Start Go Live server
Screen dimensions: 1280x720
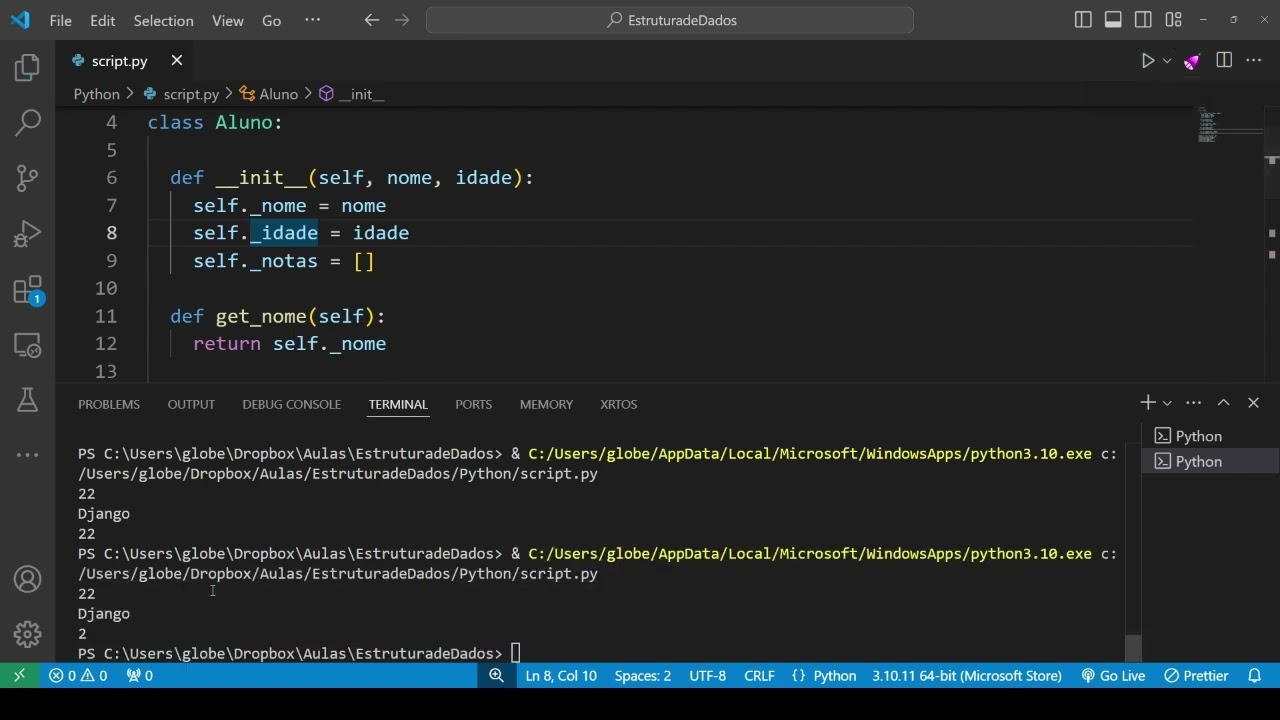click(1113, 676)
